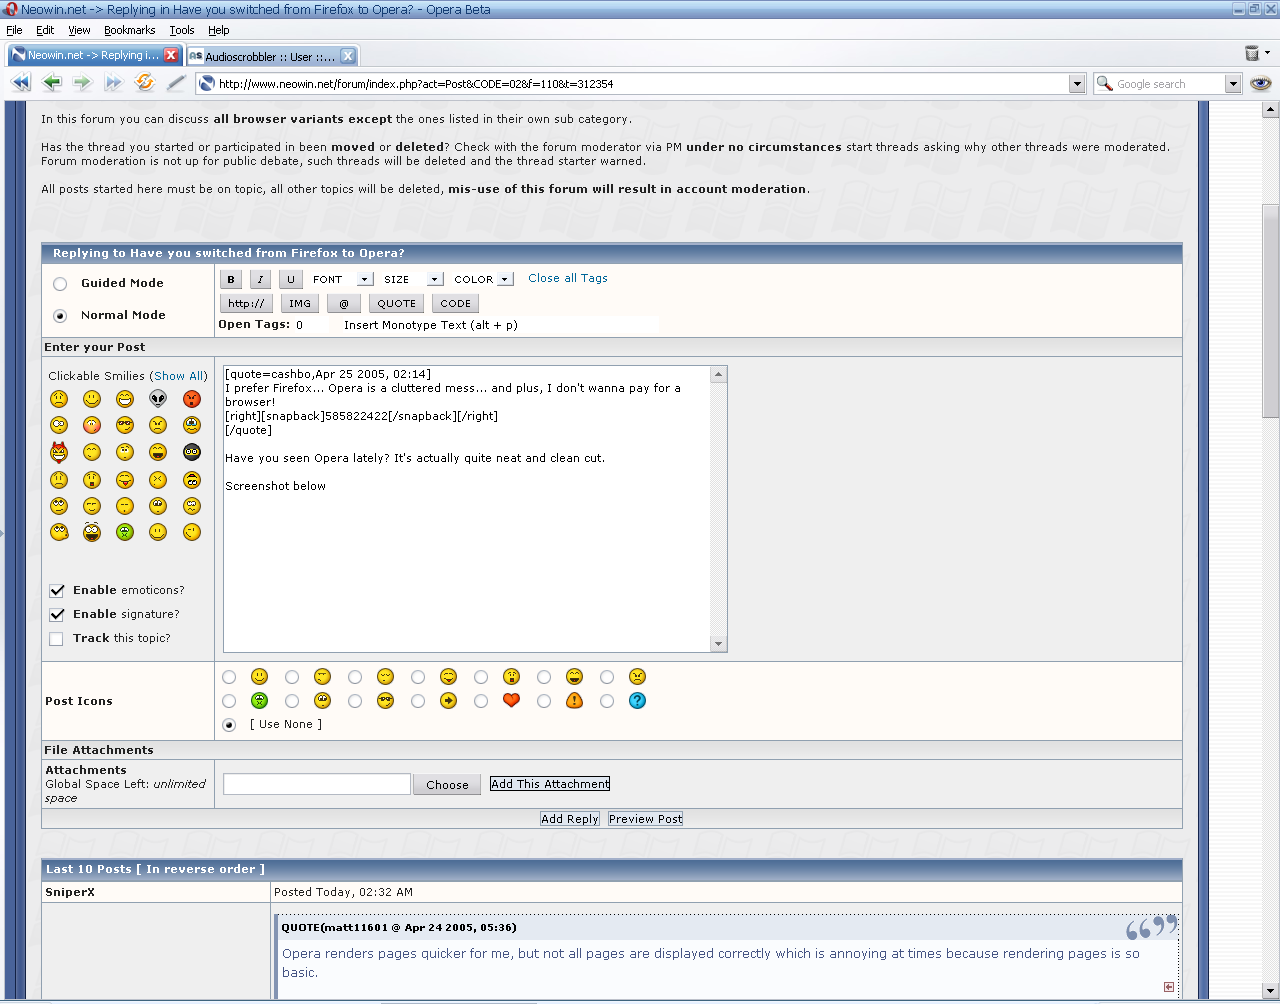Screen dimensions: 1280x1004
Task: Close the Audioscrobbler tab
Action: click(x=347, y=56)
